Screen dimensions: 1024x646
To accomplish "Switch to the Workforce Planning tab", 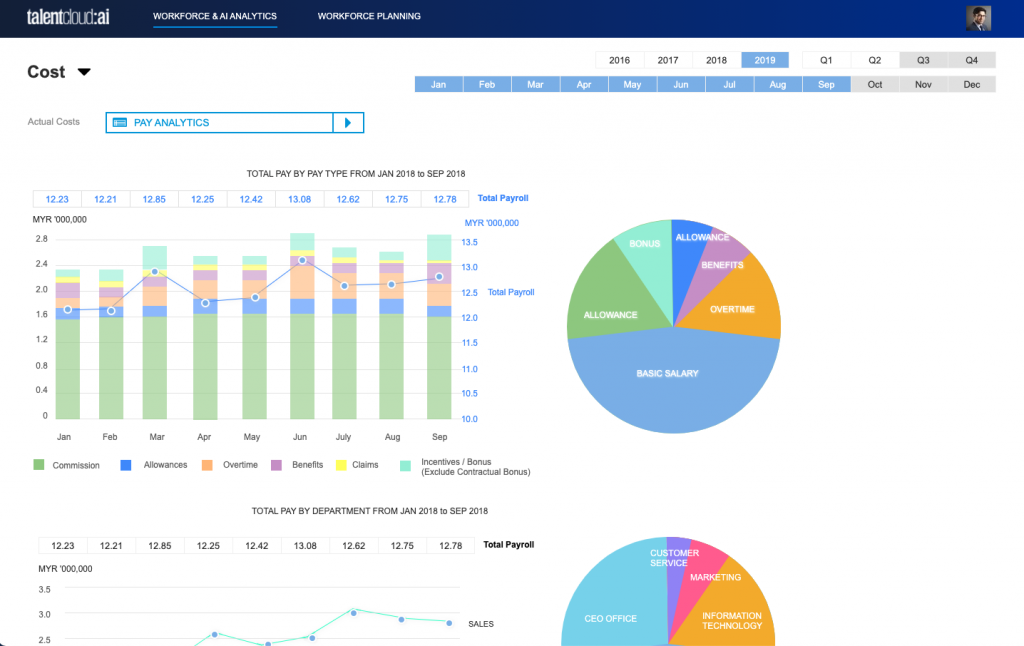I will click(x=369, y=16).
